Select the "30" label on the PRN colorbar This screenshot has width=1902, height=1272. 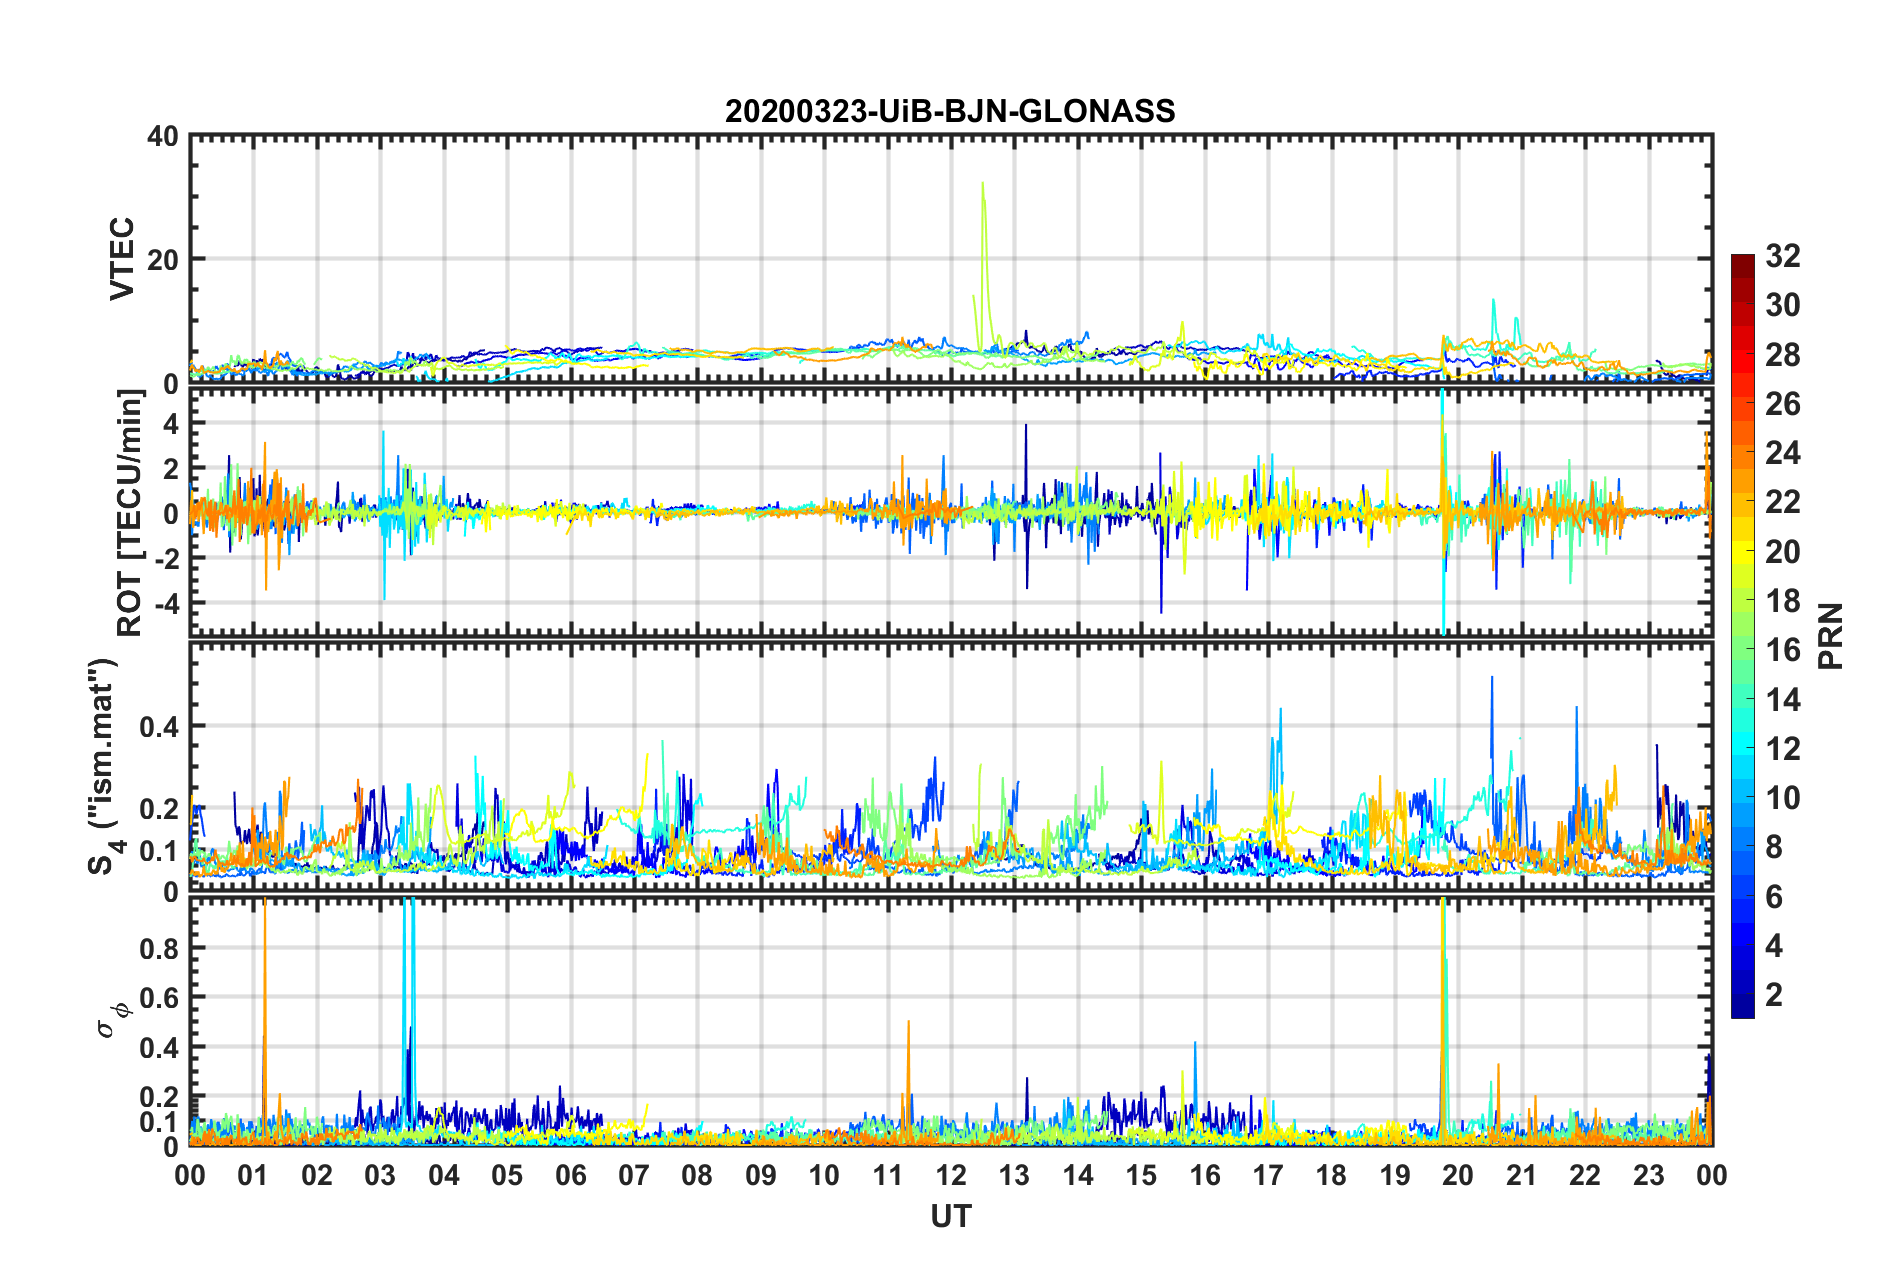1783,305
